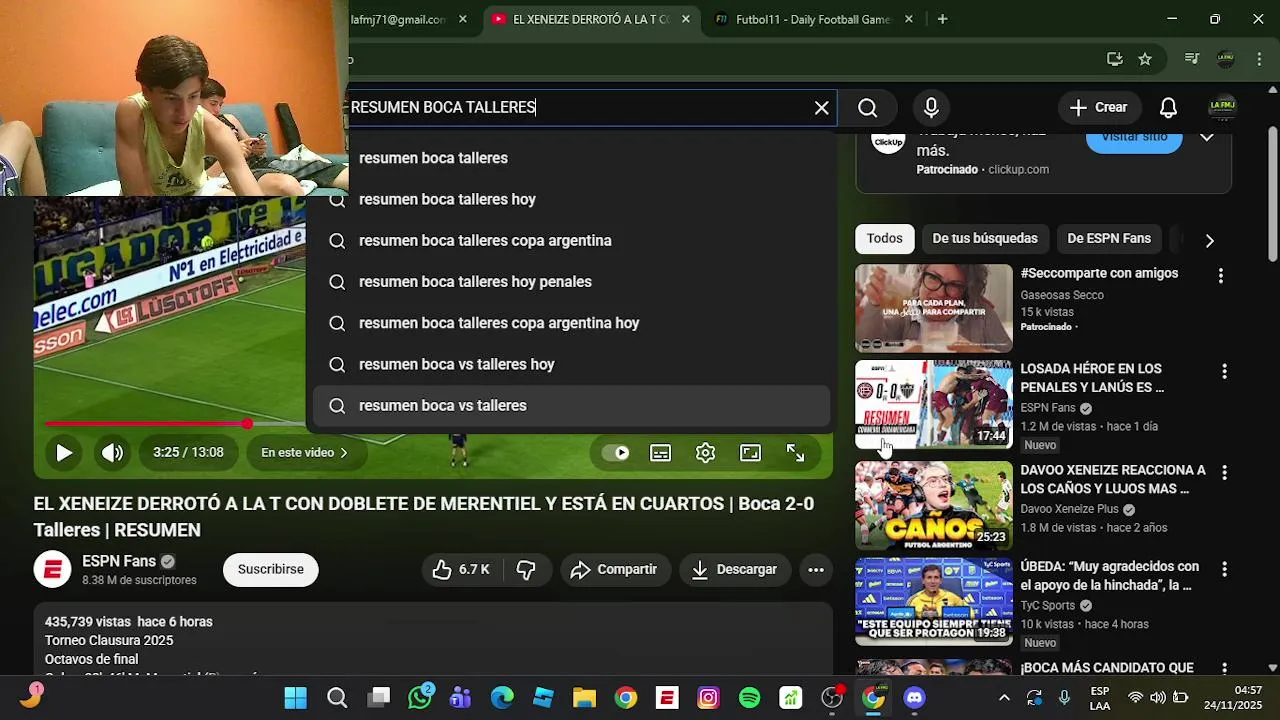Download the video via Descargar
1280x720 pixels.
click(734, 570)
